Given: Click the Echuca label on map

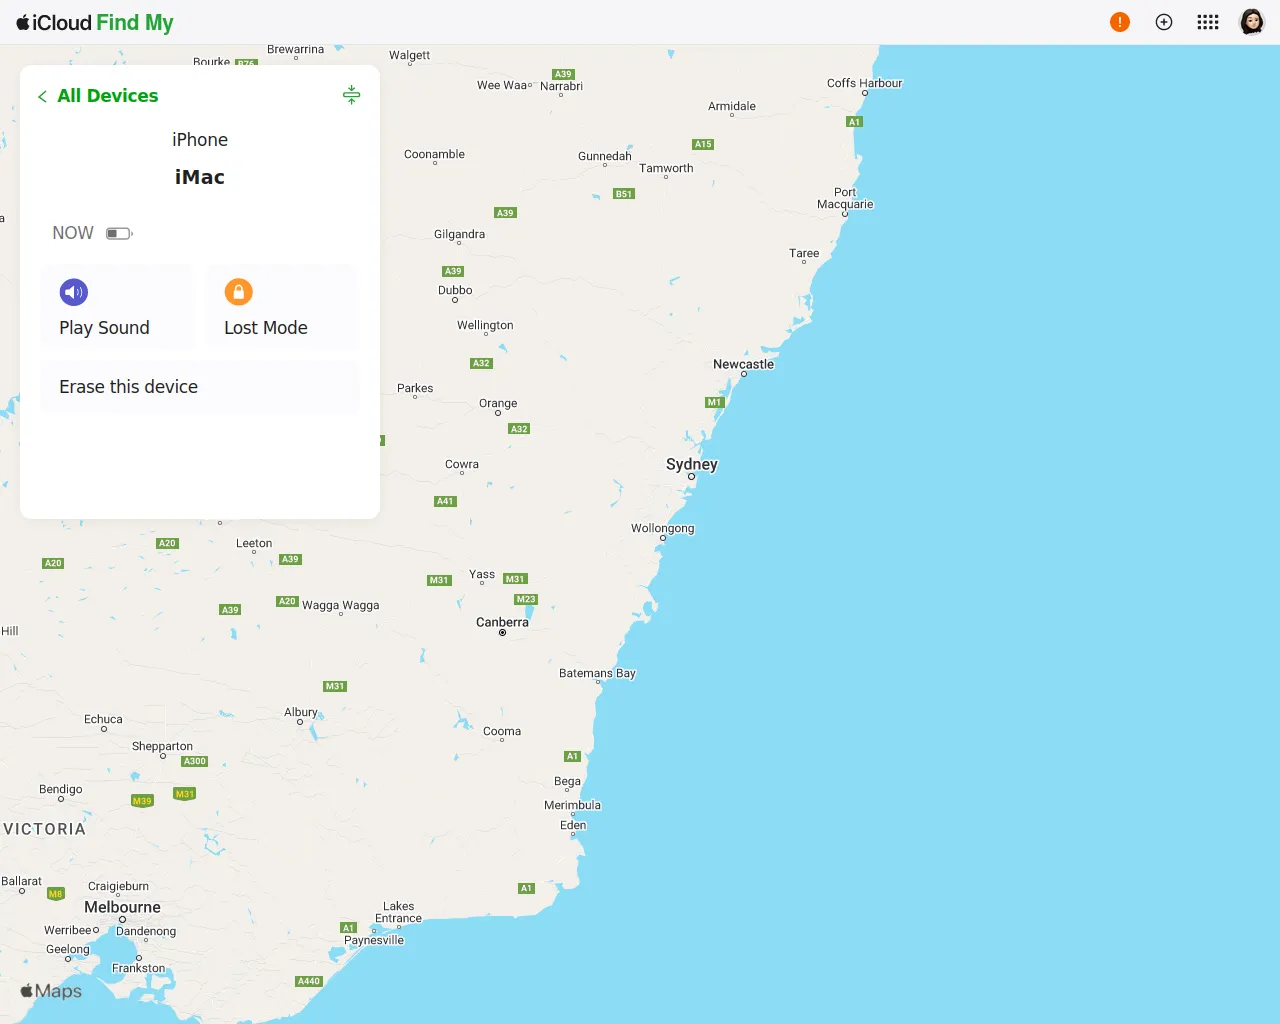Looking at the screenshot, I should pyautogui.click(x=103, y=719).
